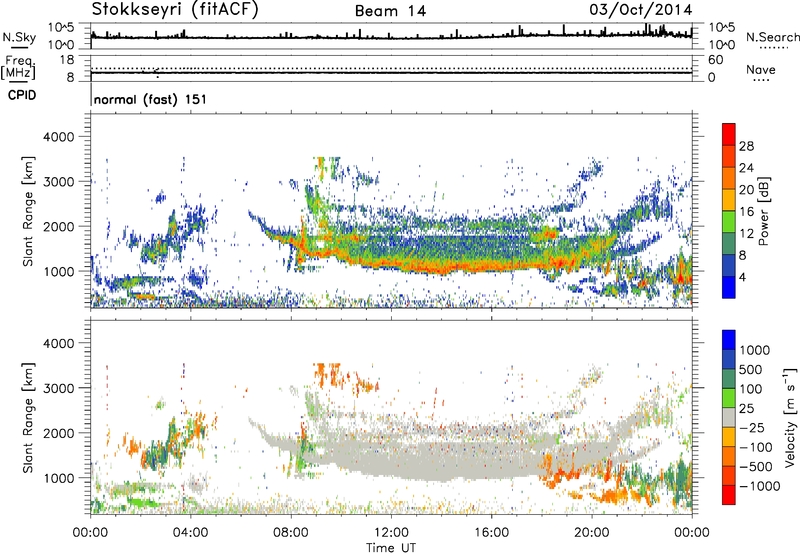Viewport: 800px width, 554px height.
Task: Click the 'N.Sky' legend label
Action: point(19,37)
